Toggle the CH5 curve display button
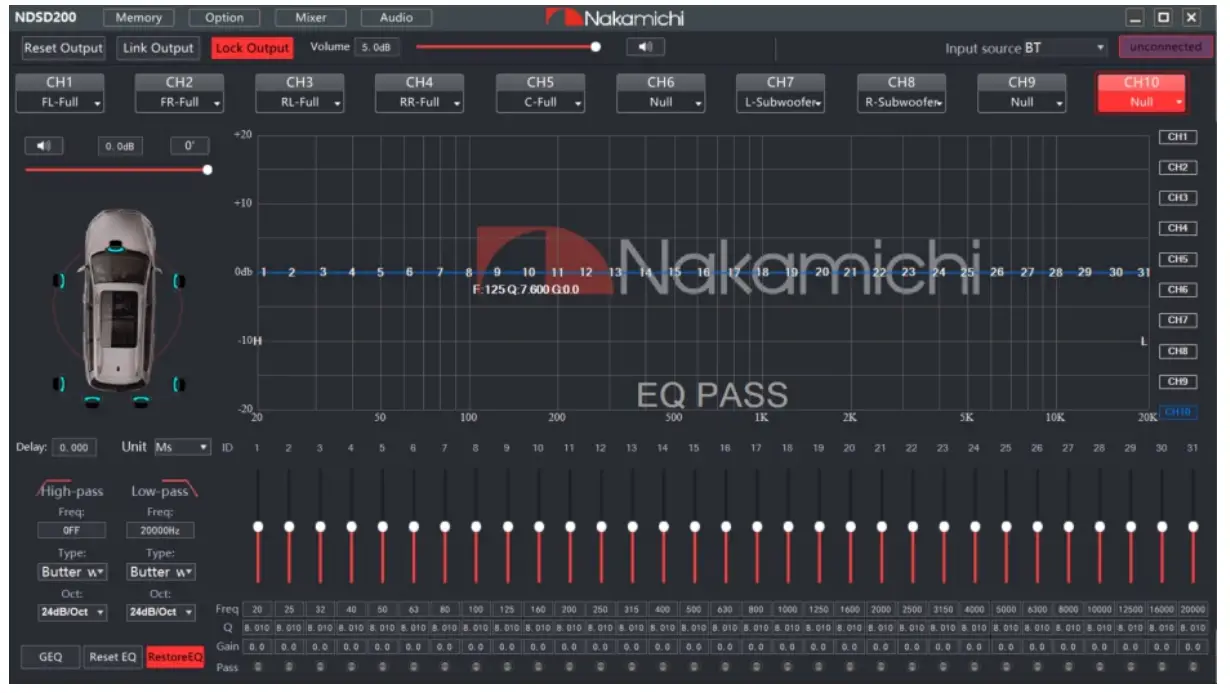 (1177, 259)
